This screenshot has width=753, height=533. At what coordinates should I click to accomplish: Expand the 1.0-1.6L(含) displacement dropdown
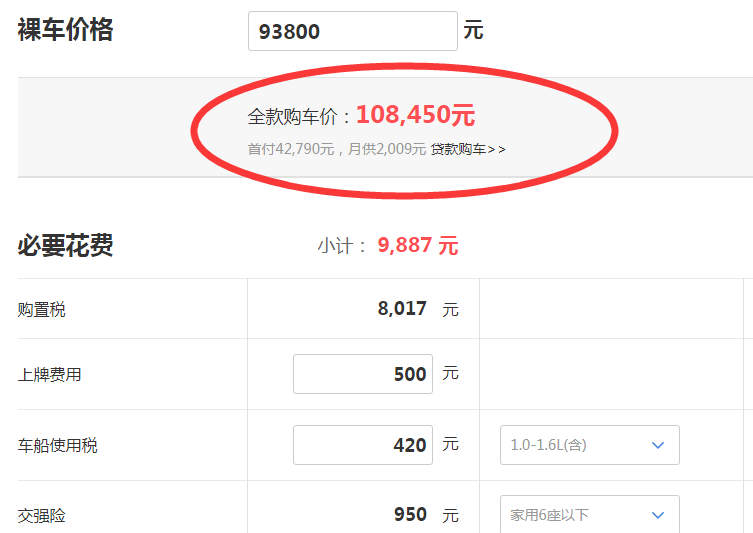pyautogui.click(x=590, y=445)
